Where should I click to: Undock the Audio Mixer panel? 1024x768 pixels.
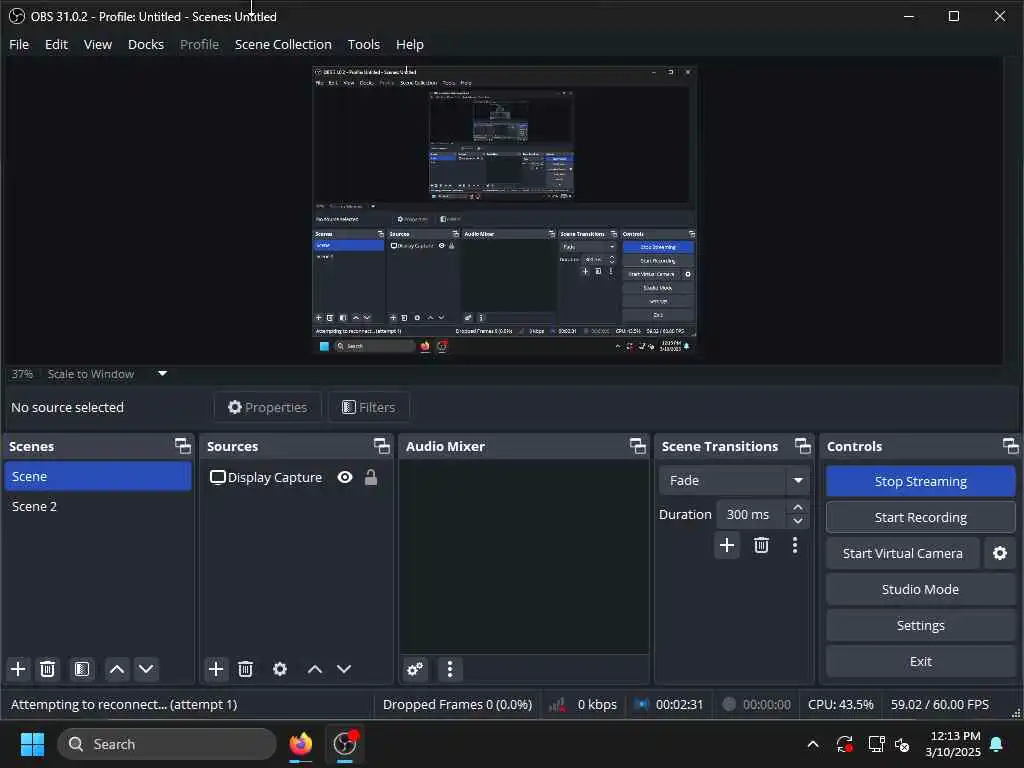tap(637, 446)
